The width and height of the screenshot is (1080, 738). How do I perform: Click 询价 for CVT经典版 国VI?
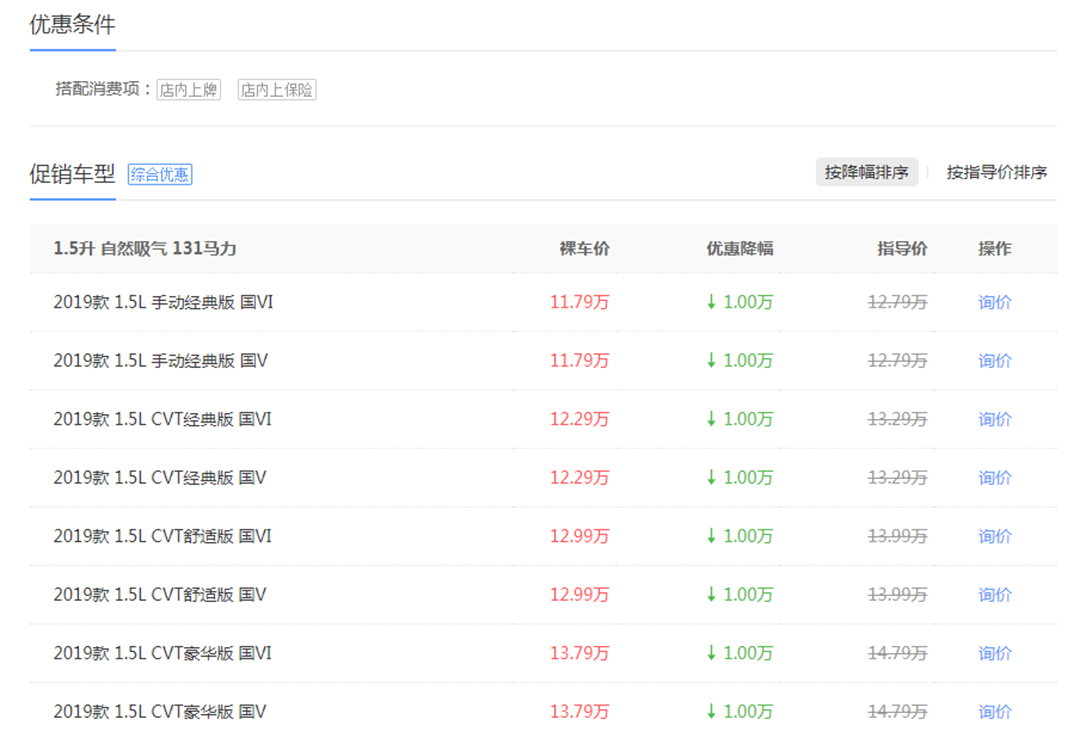(x=994, y=419)
